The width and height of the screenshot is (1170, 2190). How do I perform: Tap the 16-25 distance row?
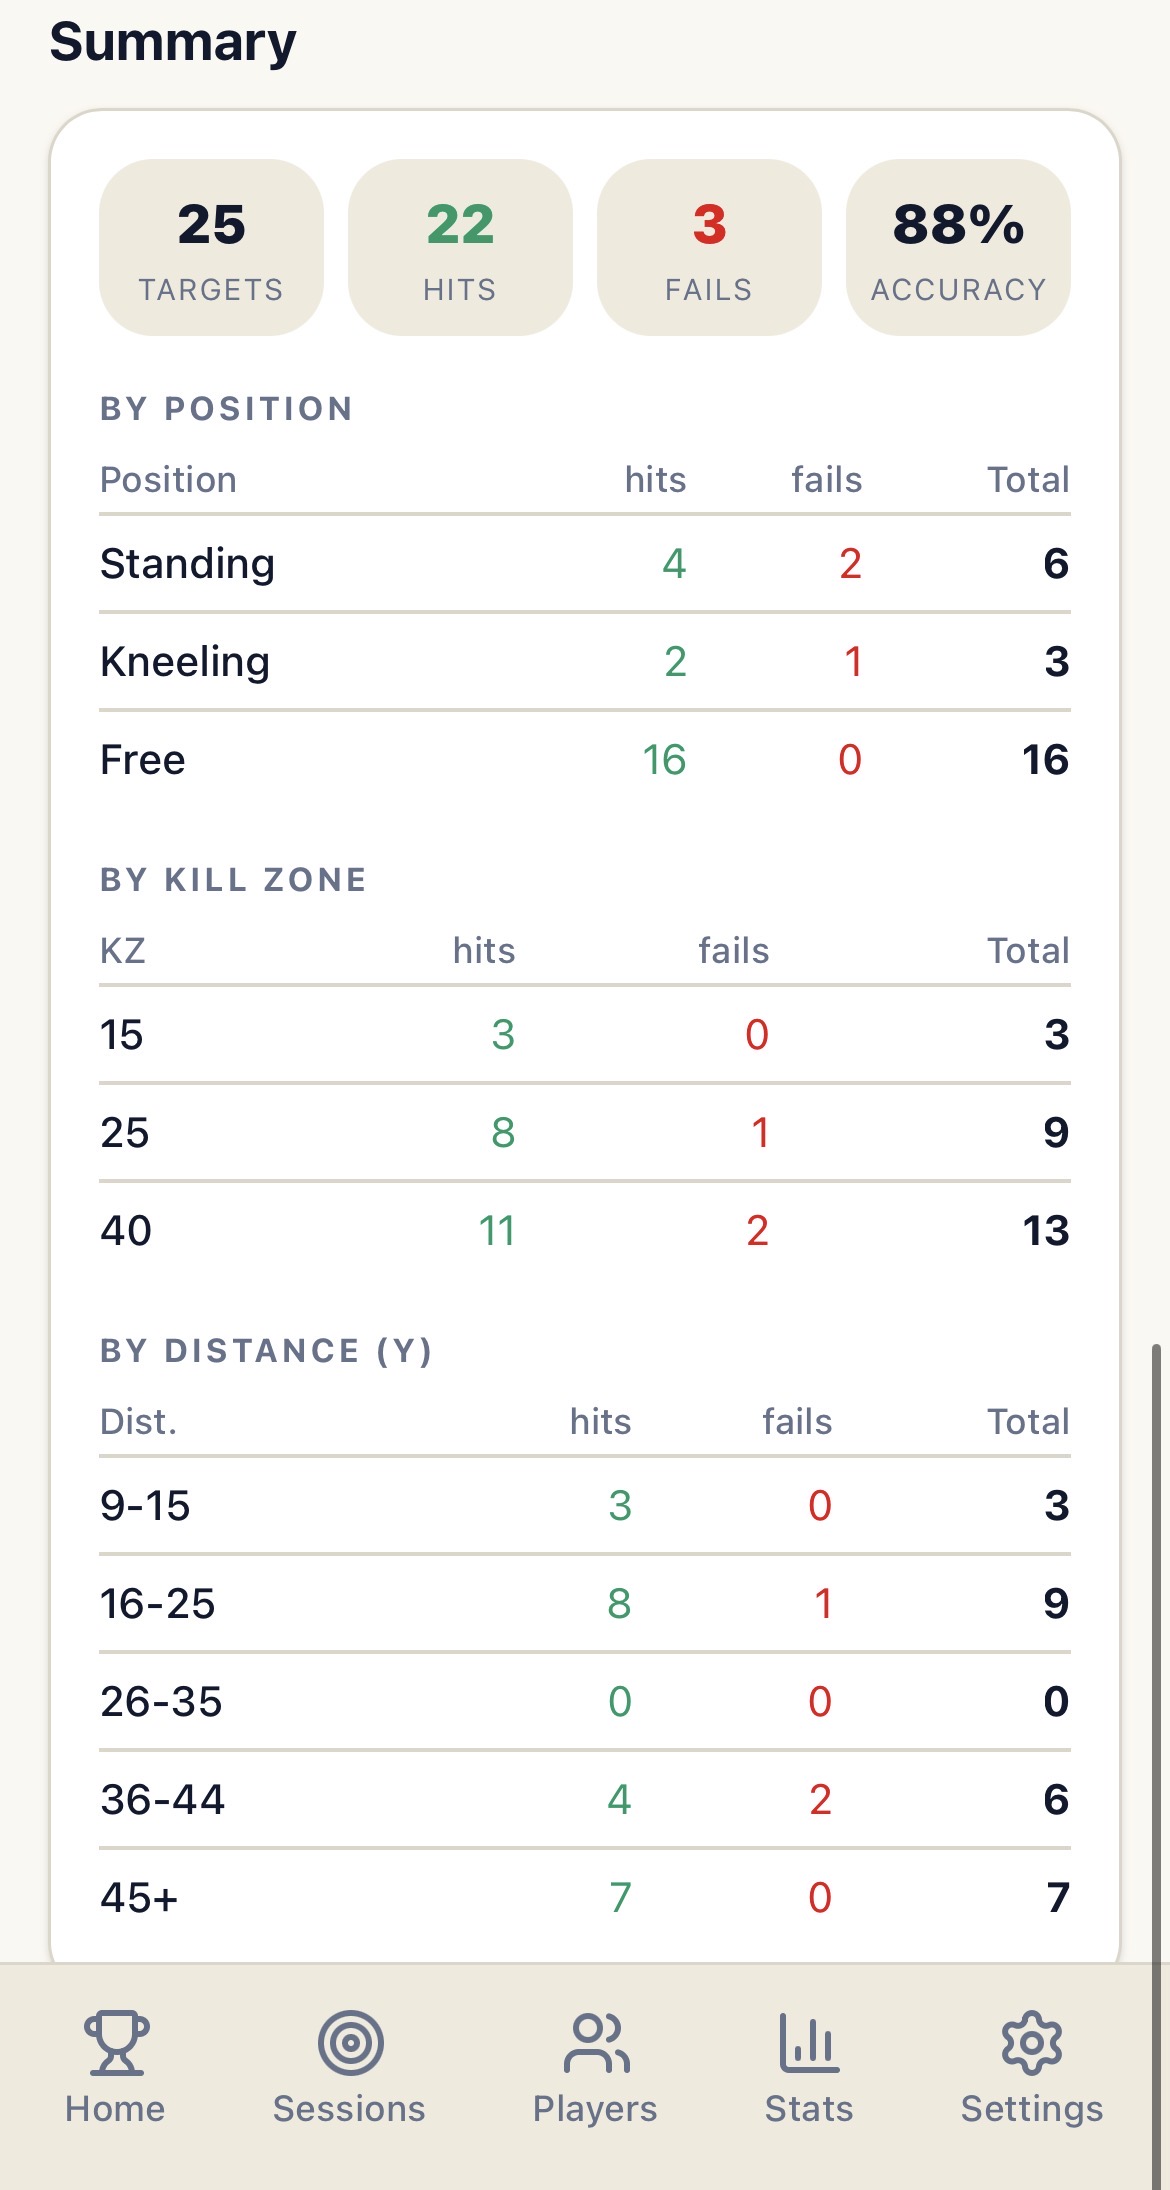tap(585, 1604)
